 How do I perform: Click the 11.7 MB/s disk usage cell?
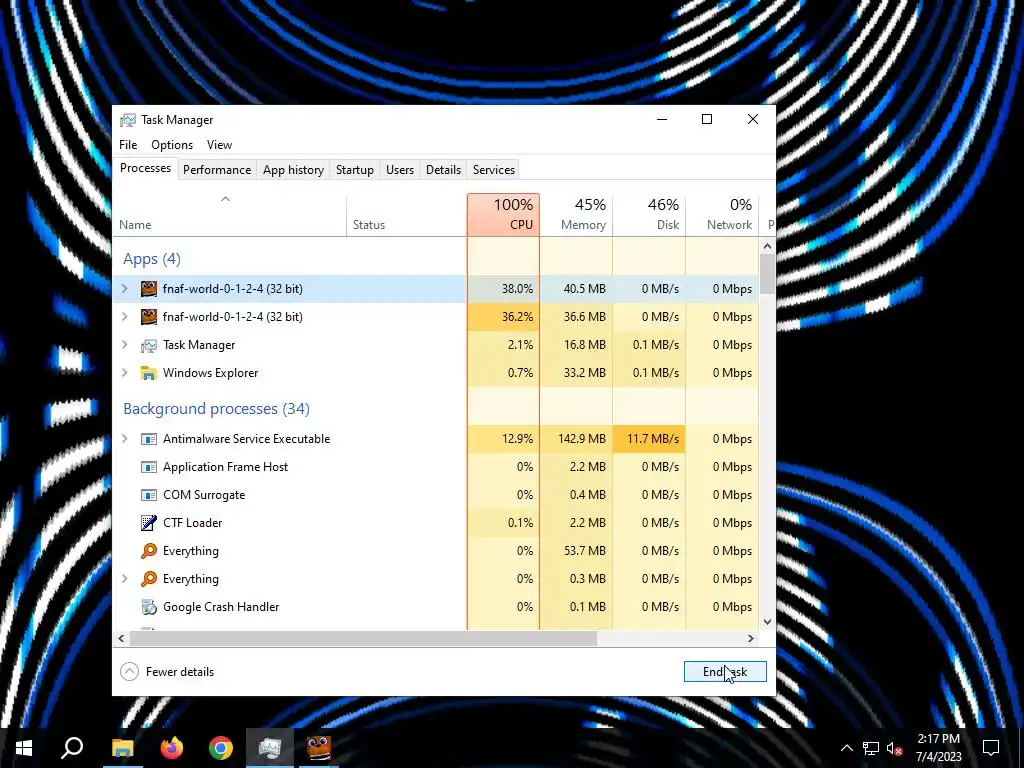649,439
